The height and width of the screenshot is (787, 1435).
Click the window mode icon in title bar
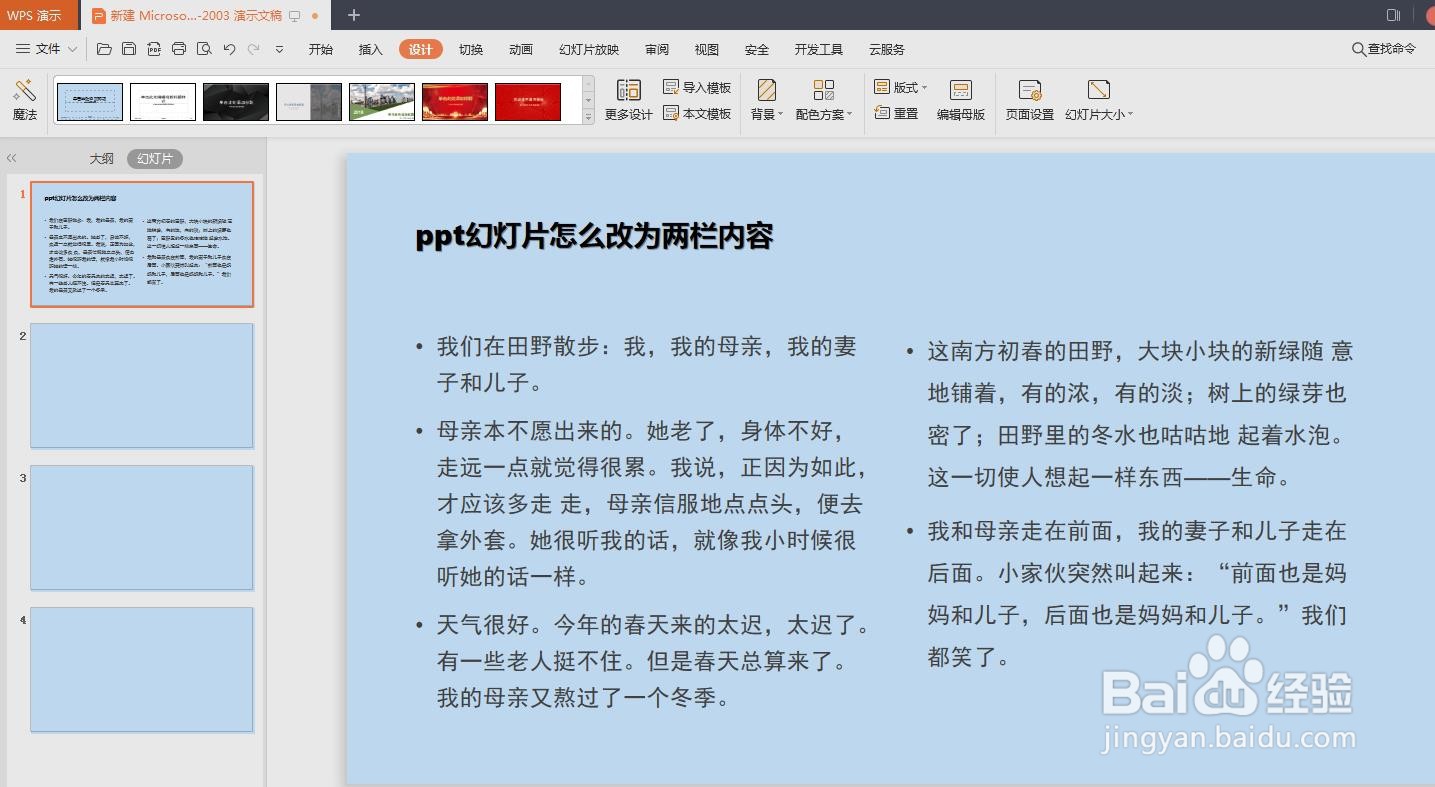pyautogui.click(x=1393, y=15)
